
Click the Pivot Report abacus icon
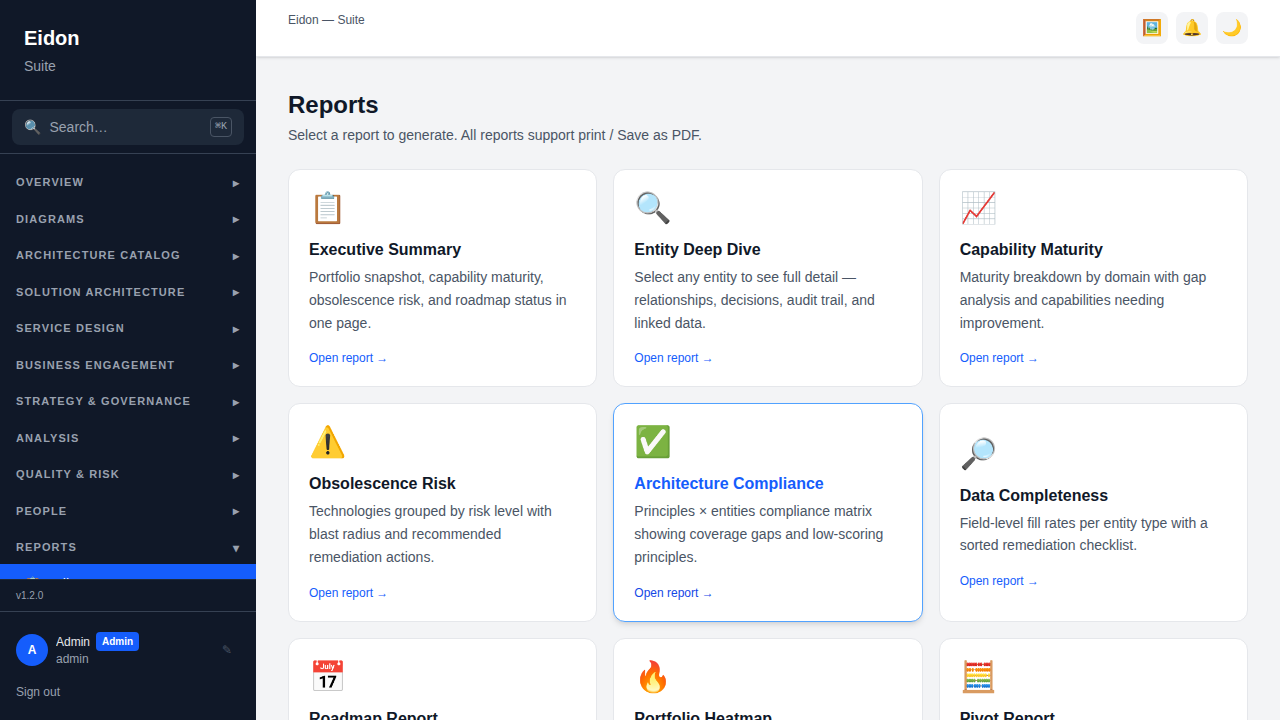click(x=978, y=677)
